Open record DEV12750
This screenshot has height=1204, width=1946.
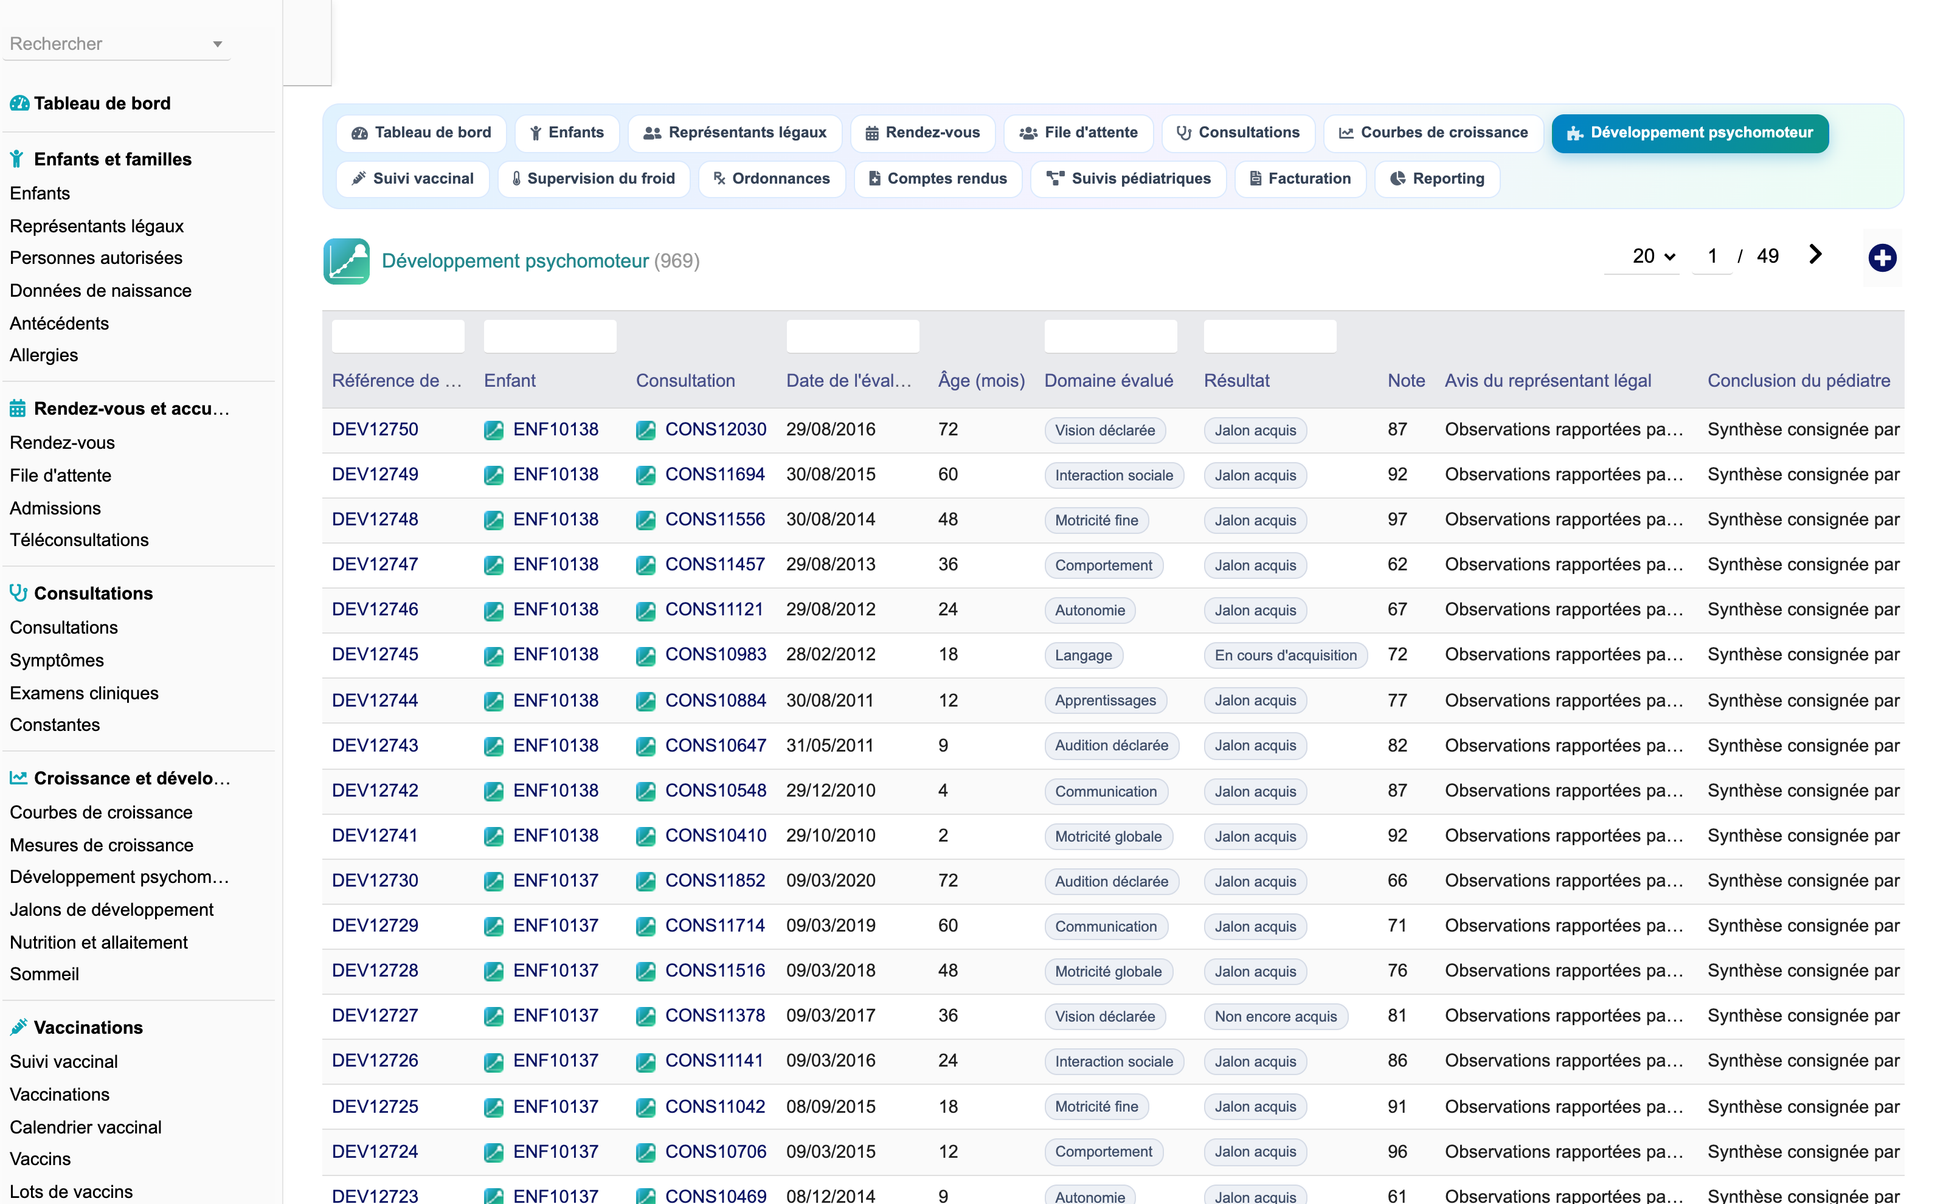click(375, 430)
